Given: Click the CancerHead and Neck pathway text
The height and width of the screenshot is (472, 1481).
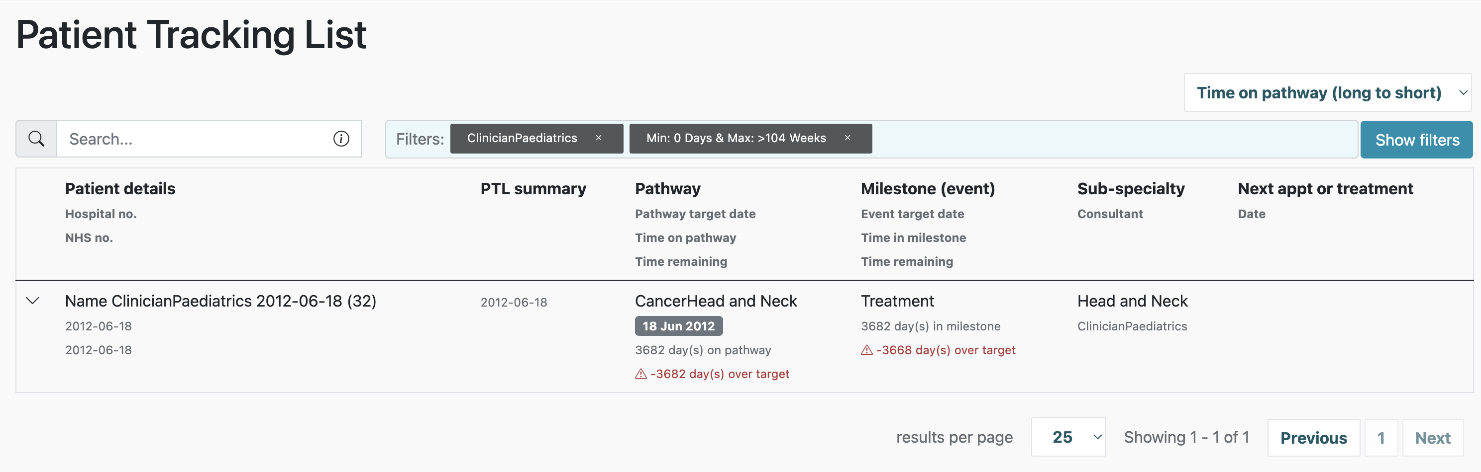Looking at the screenshot, I should [x=716, y=301].
